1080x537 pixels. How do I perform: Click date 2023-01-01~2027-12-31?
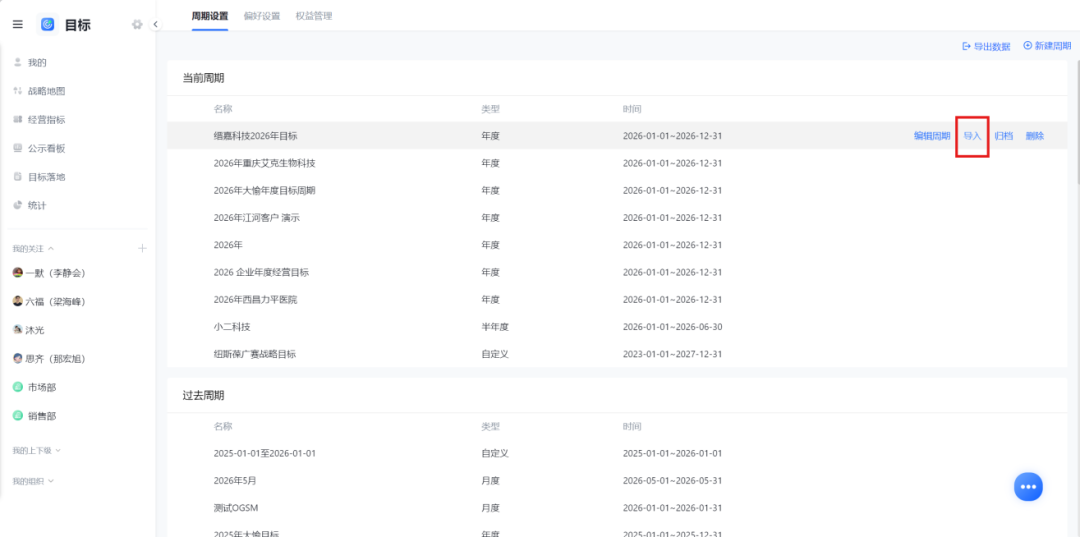[672, 354]
